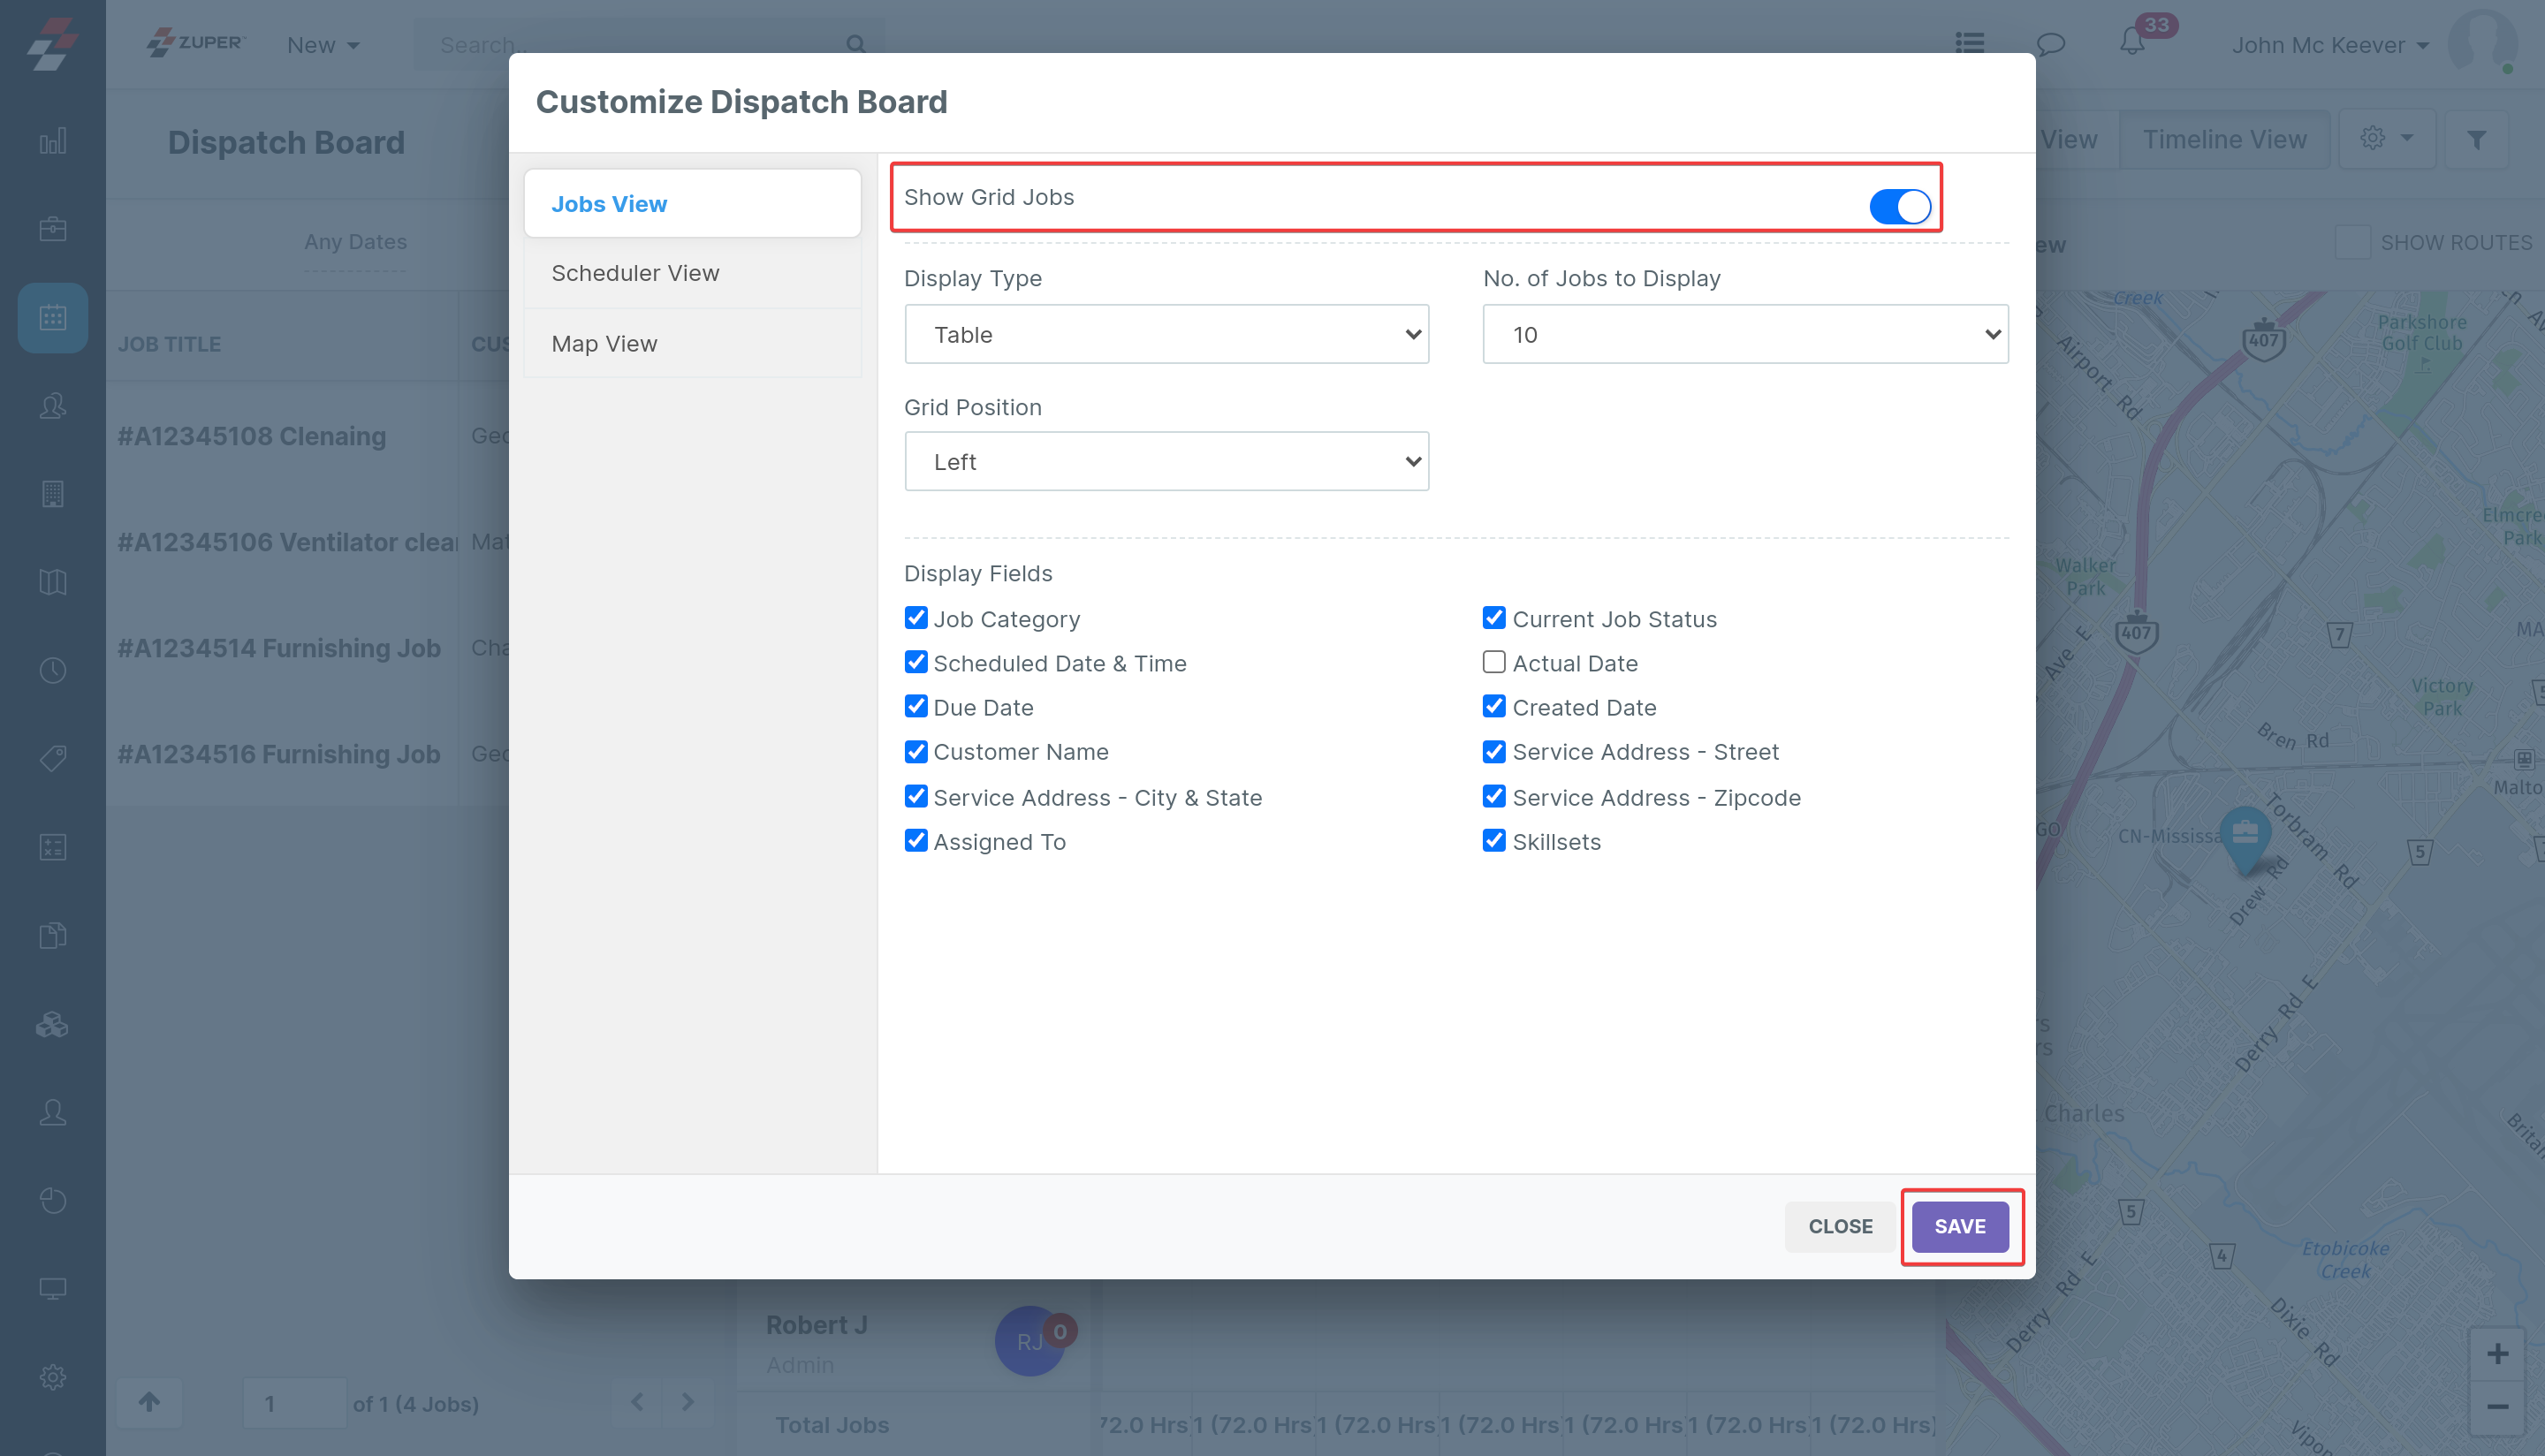This screenshot has width=2545, height=1456.
Task: Click the list view icon in header
Action: click(x=1969, y=43)
